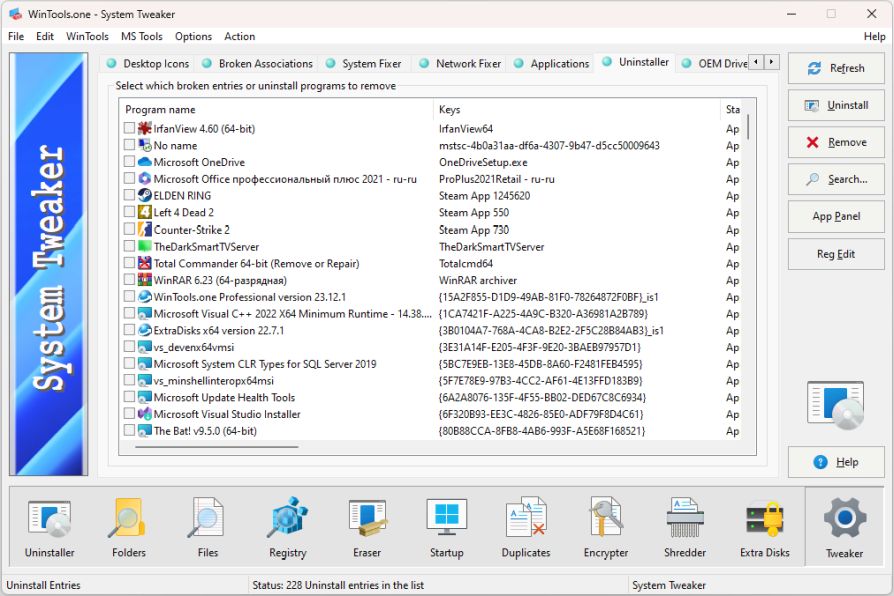Click the Microsoft Visual Studio Installer icon
Screen dimensions: 894x596
(x=145, y=414)
